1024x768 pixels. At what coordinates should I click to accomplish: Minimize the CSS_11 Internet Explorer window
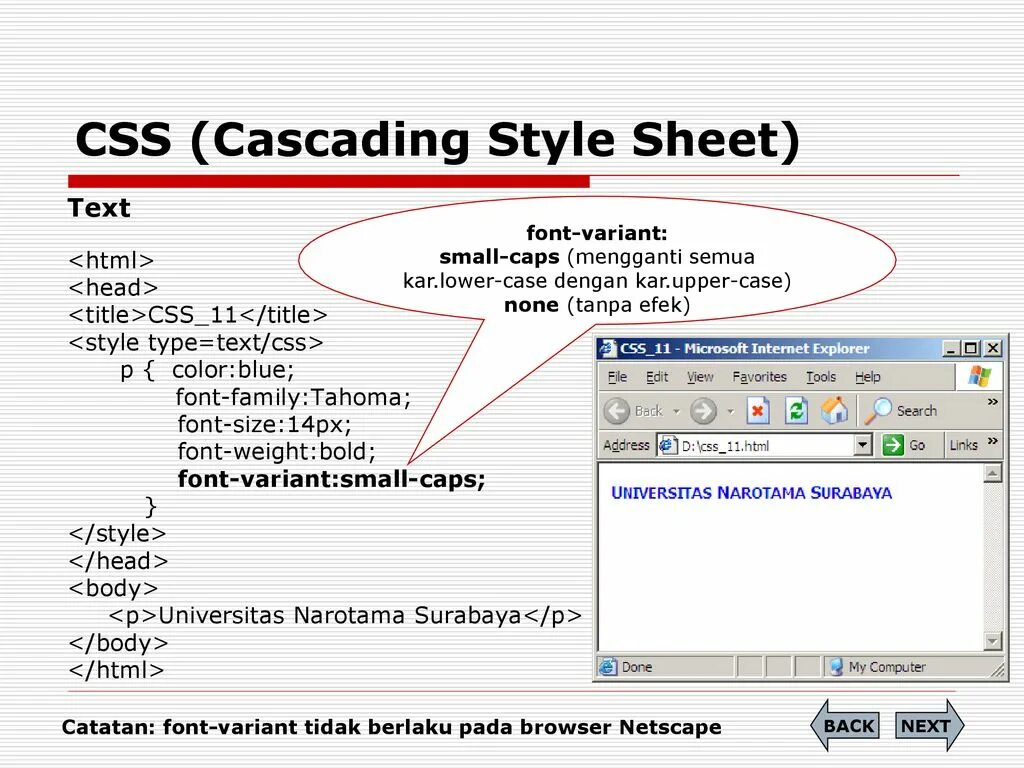coord(951,349)
